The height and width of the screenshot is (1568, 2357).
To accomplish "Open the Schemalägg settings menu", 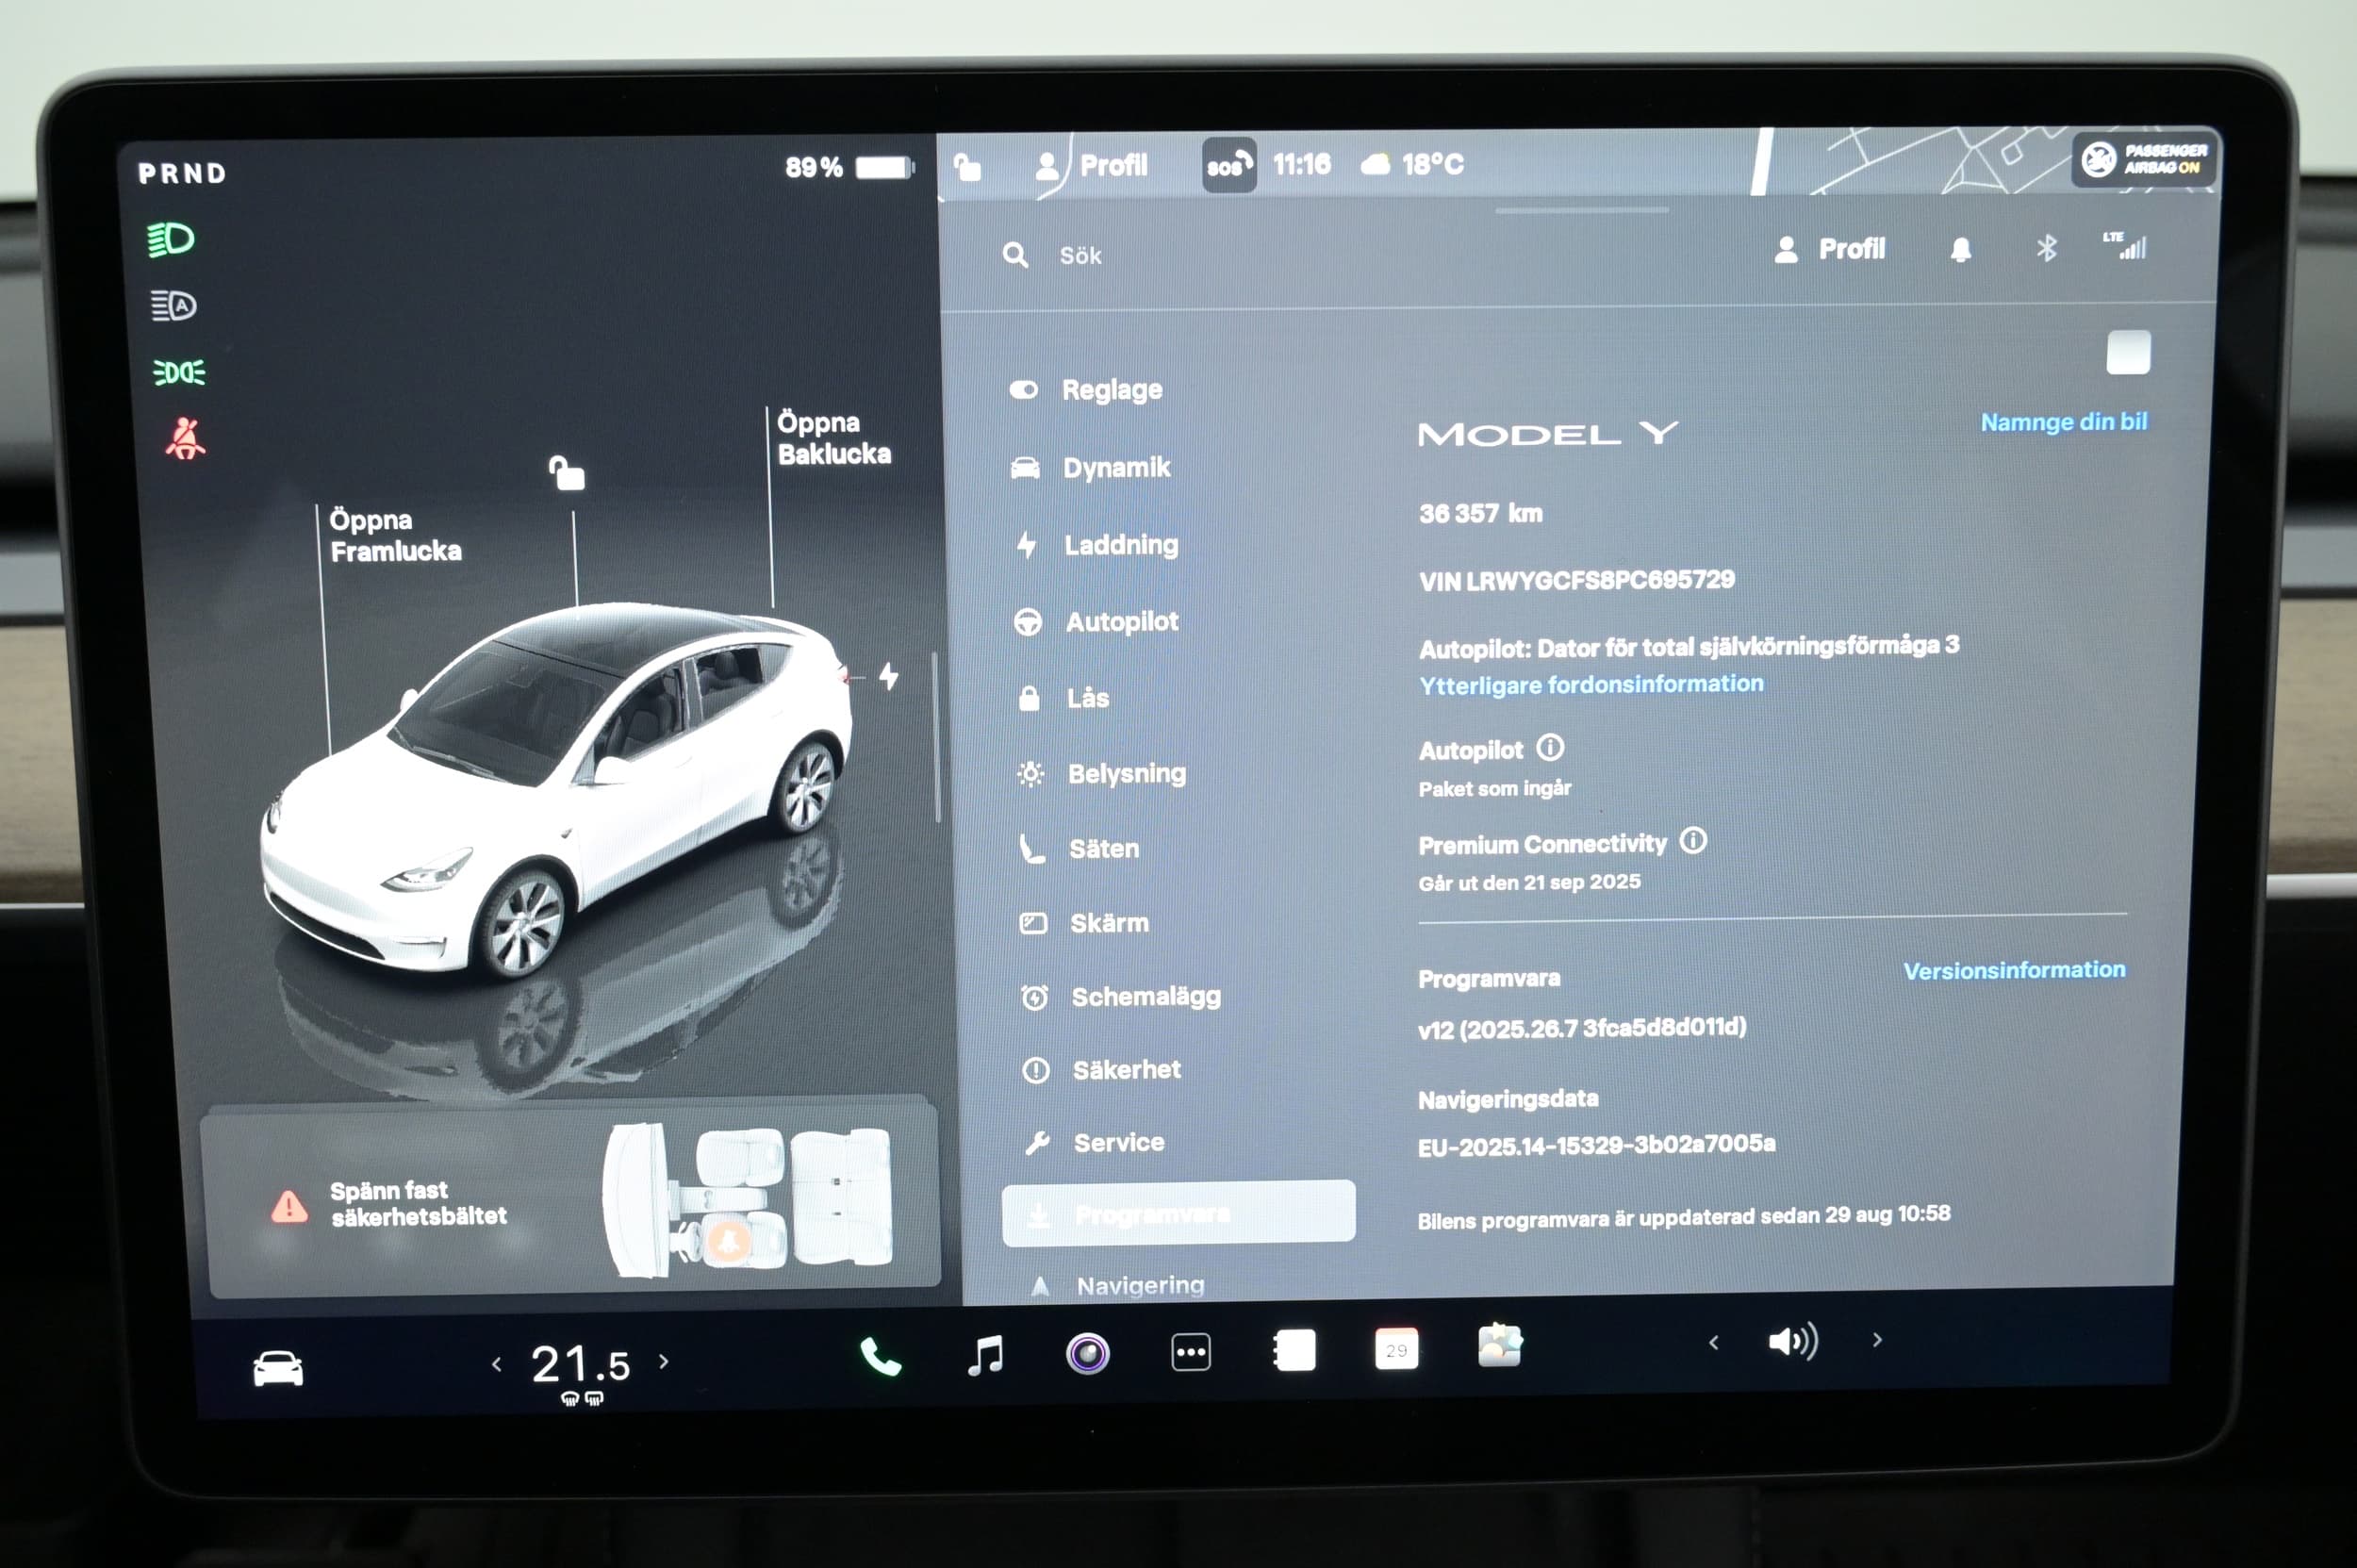I will click(x=1120, y=997).
